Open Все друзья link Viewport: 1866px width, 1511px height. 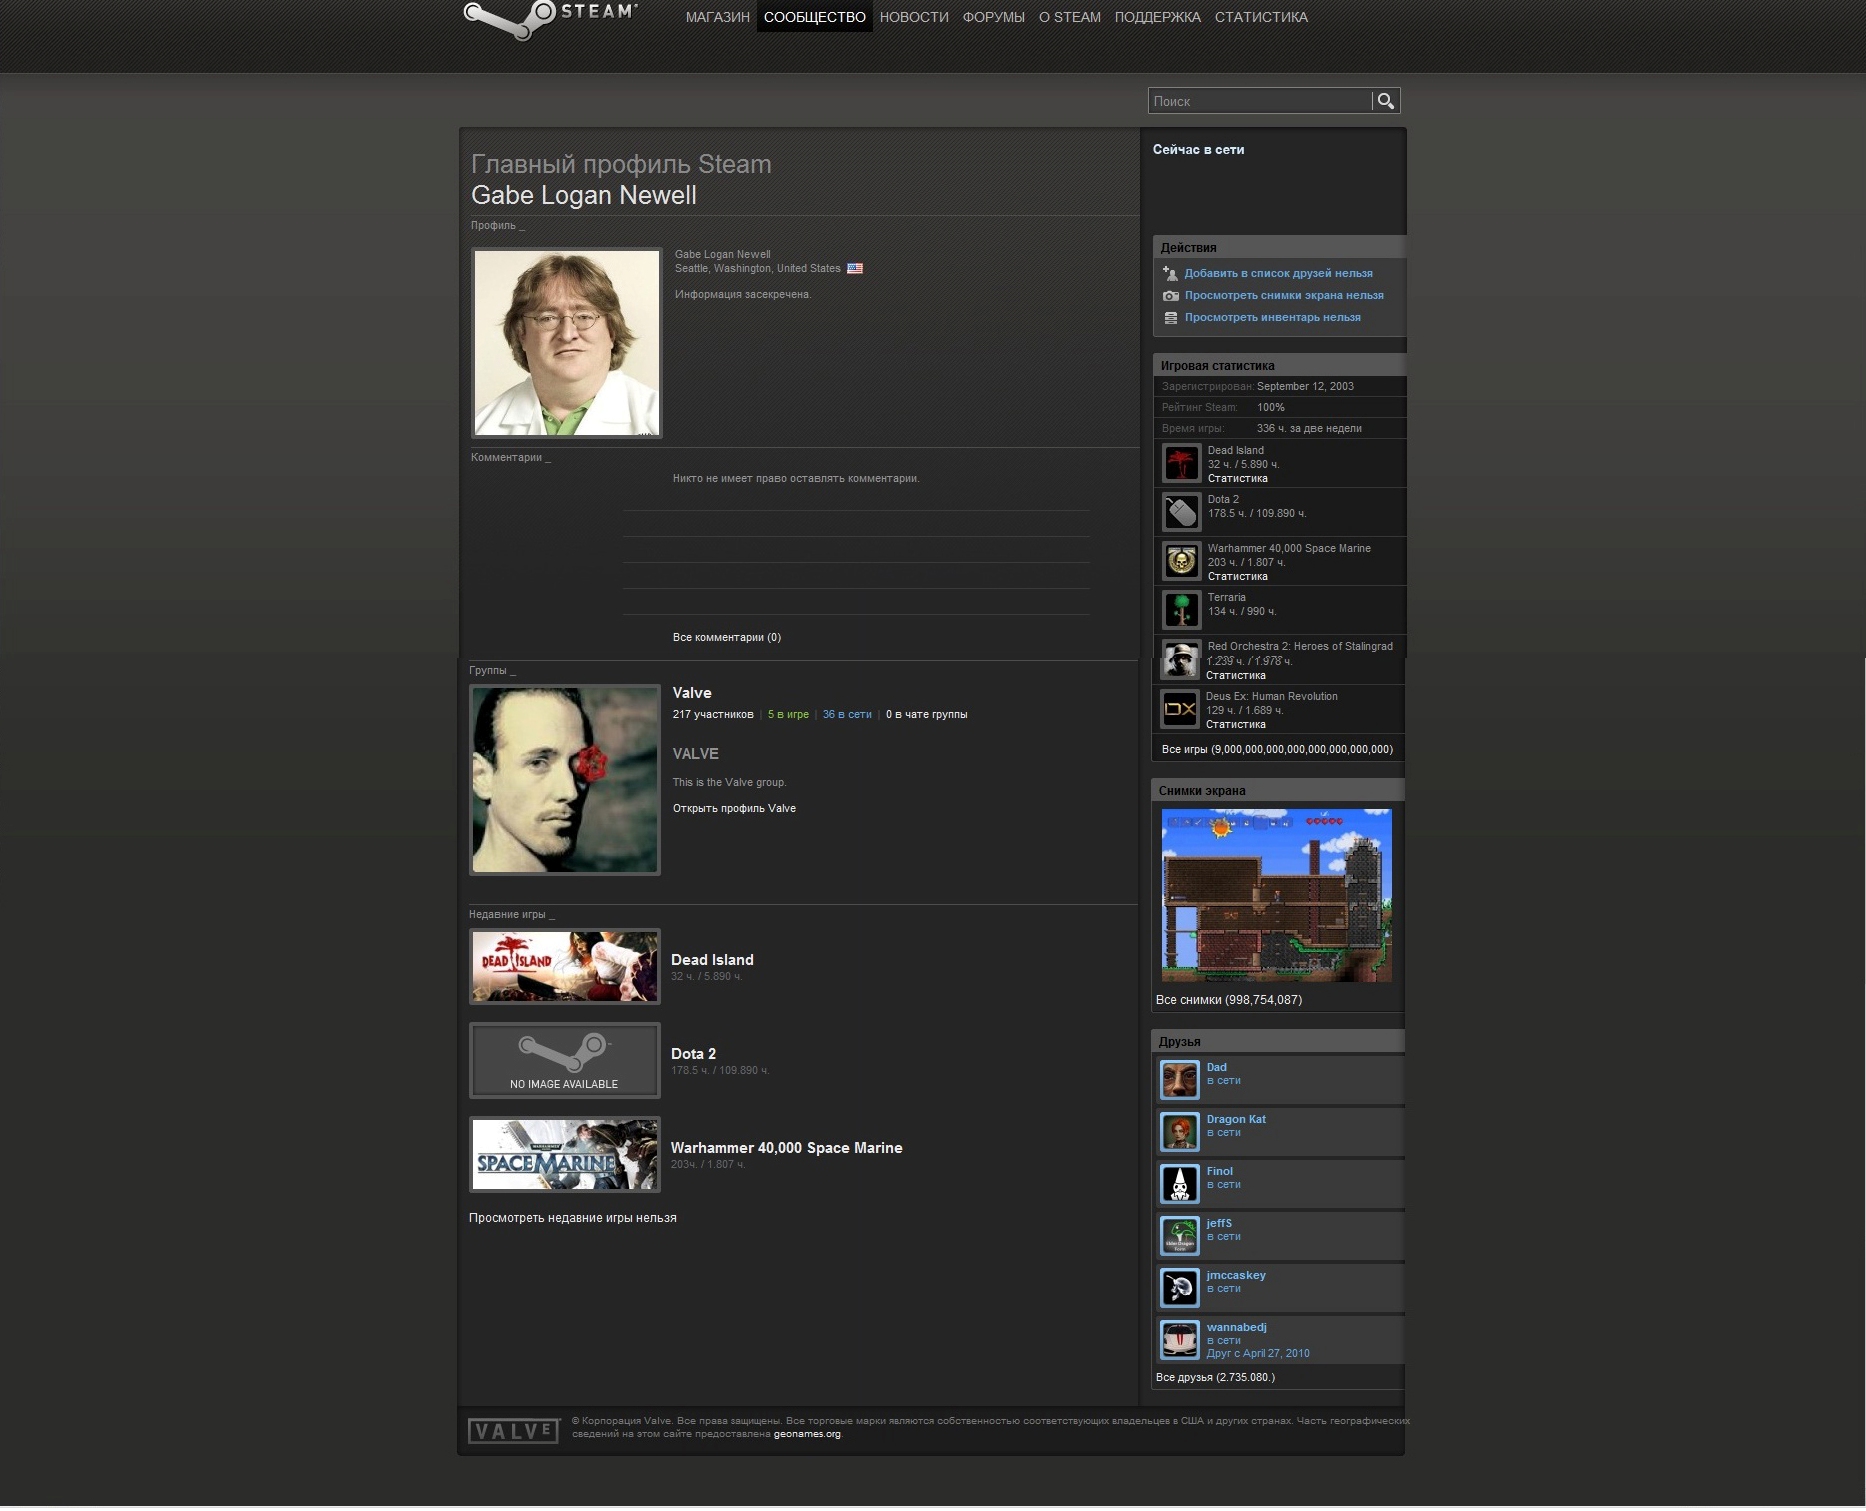(1215, 1377)
